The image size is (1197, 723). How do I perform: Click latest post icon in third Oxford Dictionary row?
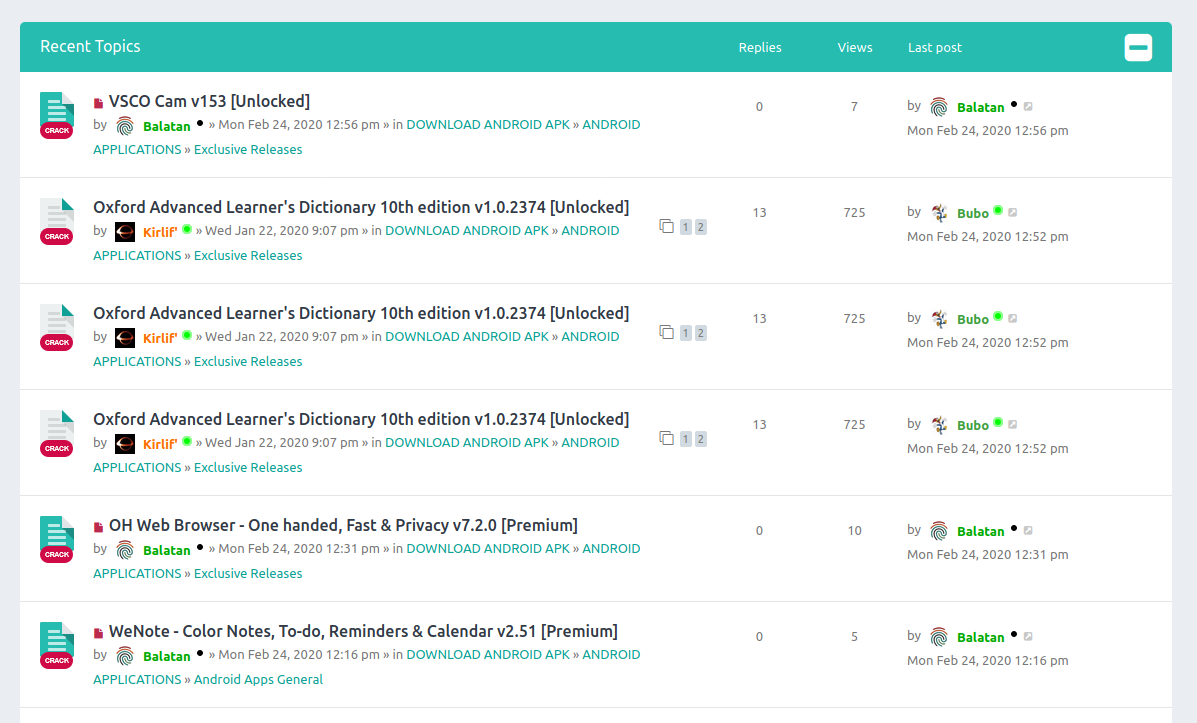pyautogui.click(x=1012, y=424)
